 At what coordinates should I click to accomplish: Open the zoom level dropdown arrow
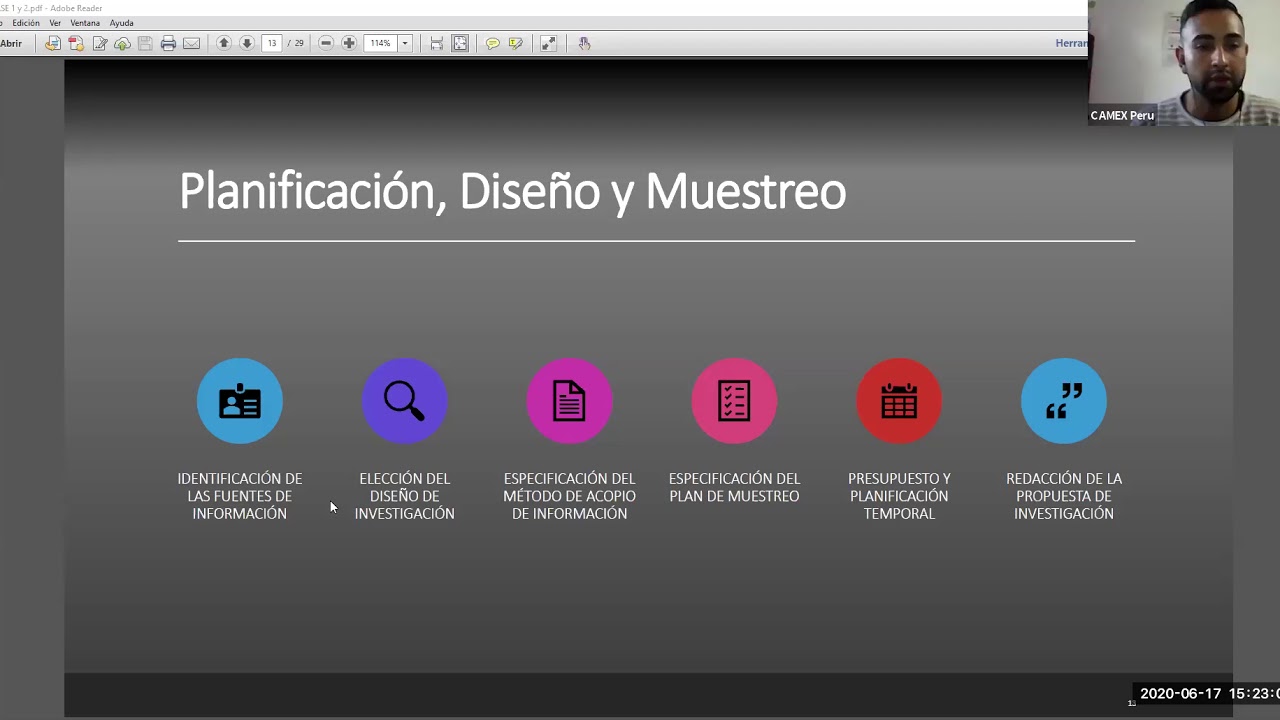pyautogui.click(x=405, y=43)
